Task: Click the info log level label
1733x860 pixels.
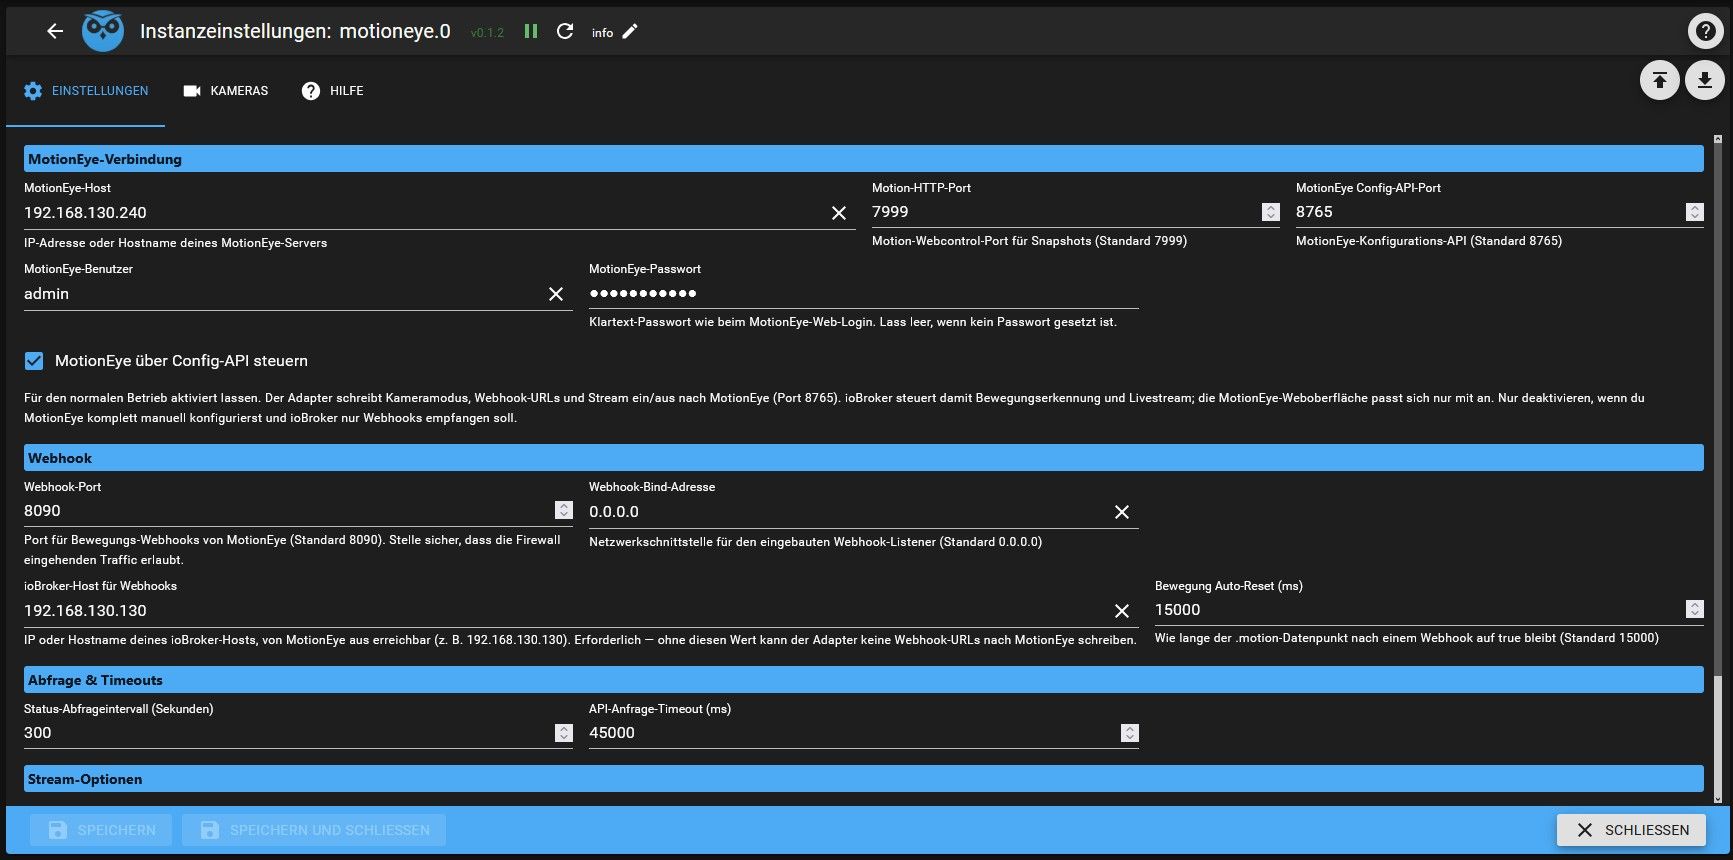Action: 602,33
